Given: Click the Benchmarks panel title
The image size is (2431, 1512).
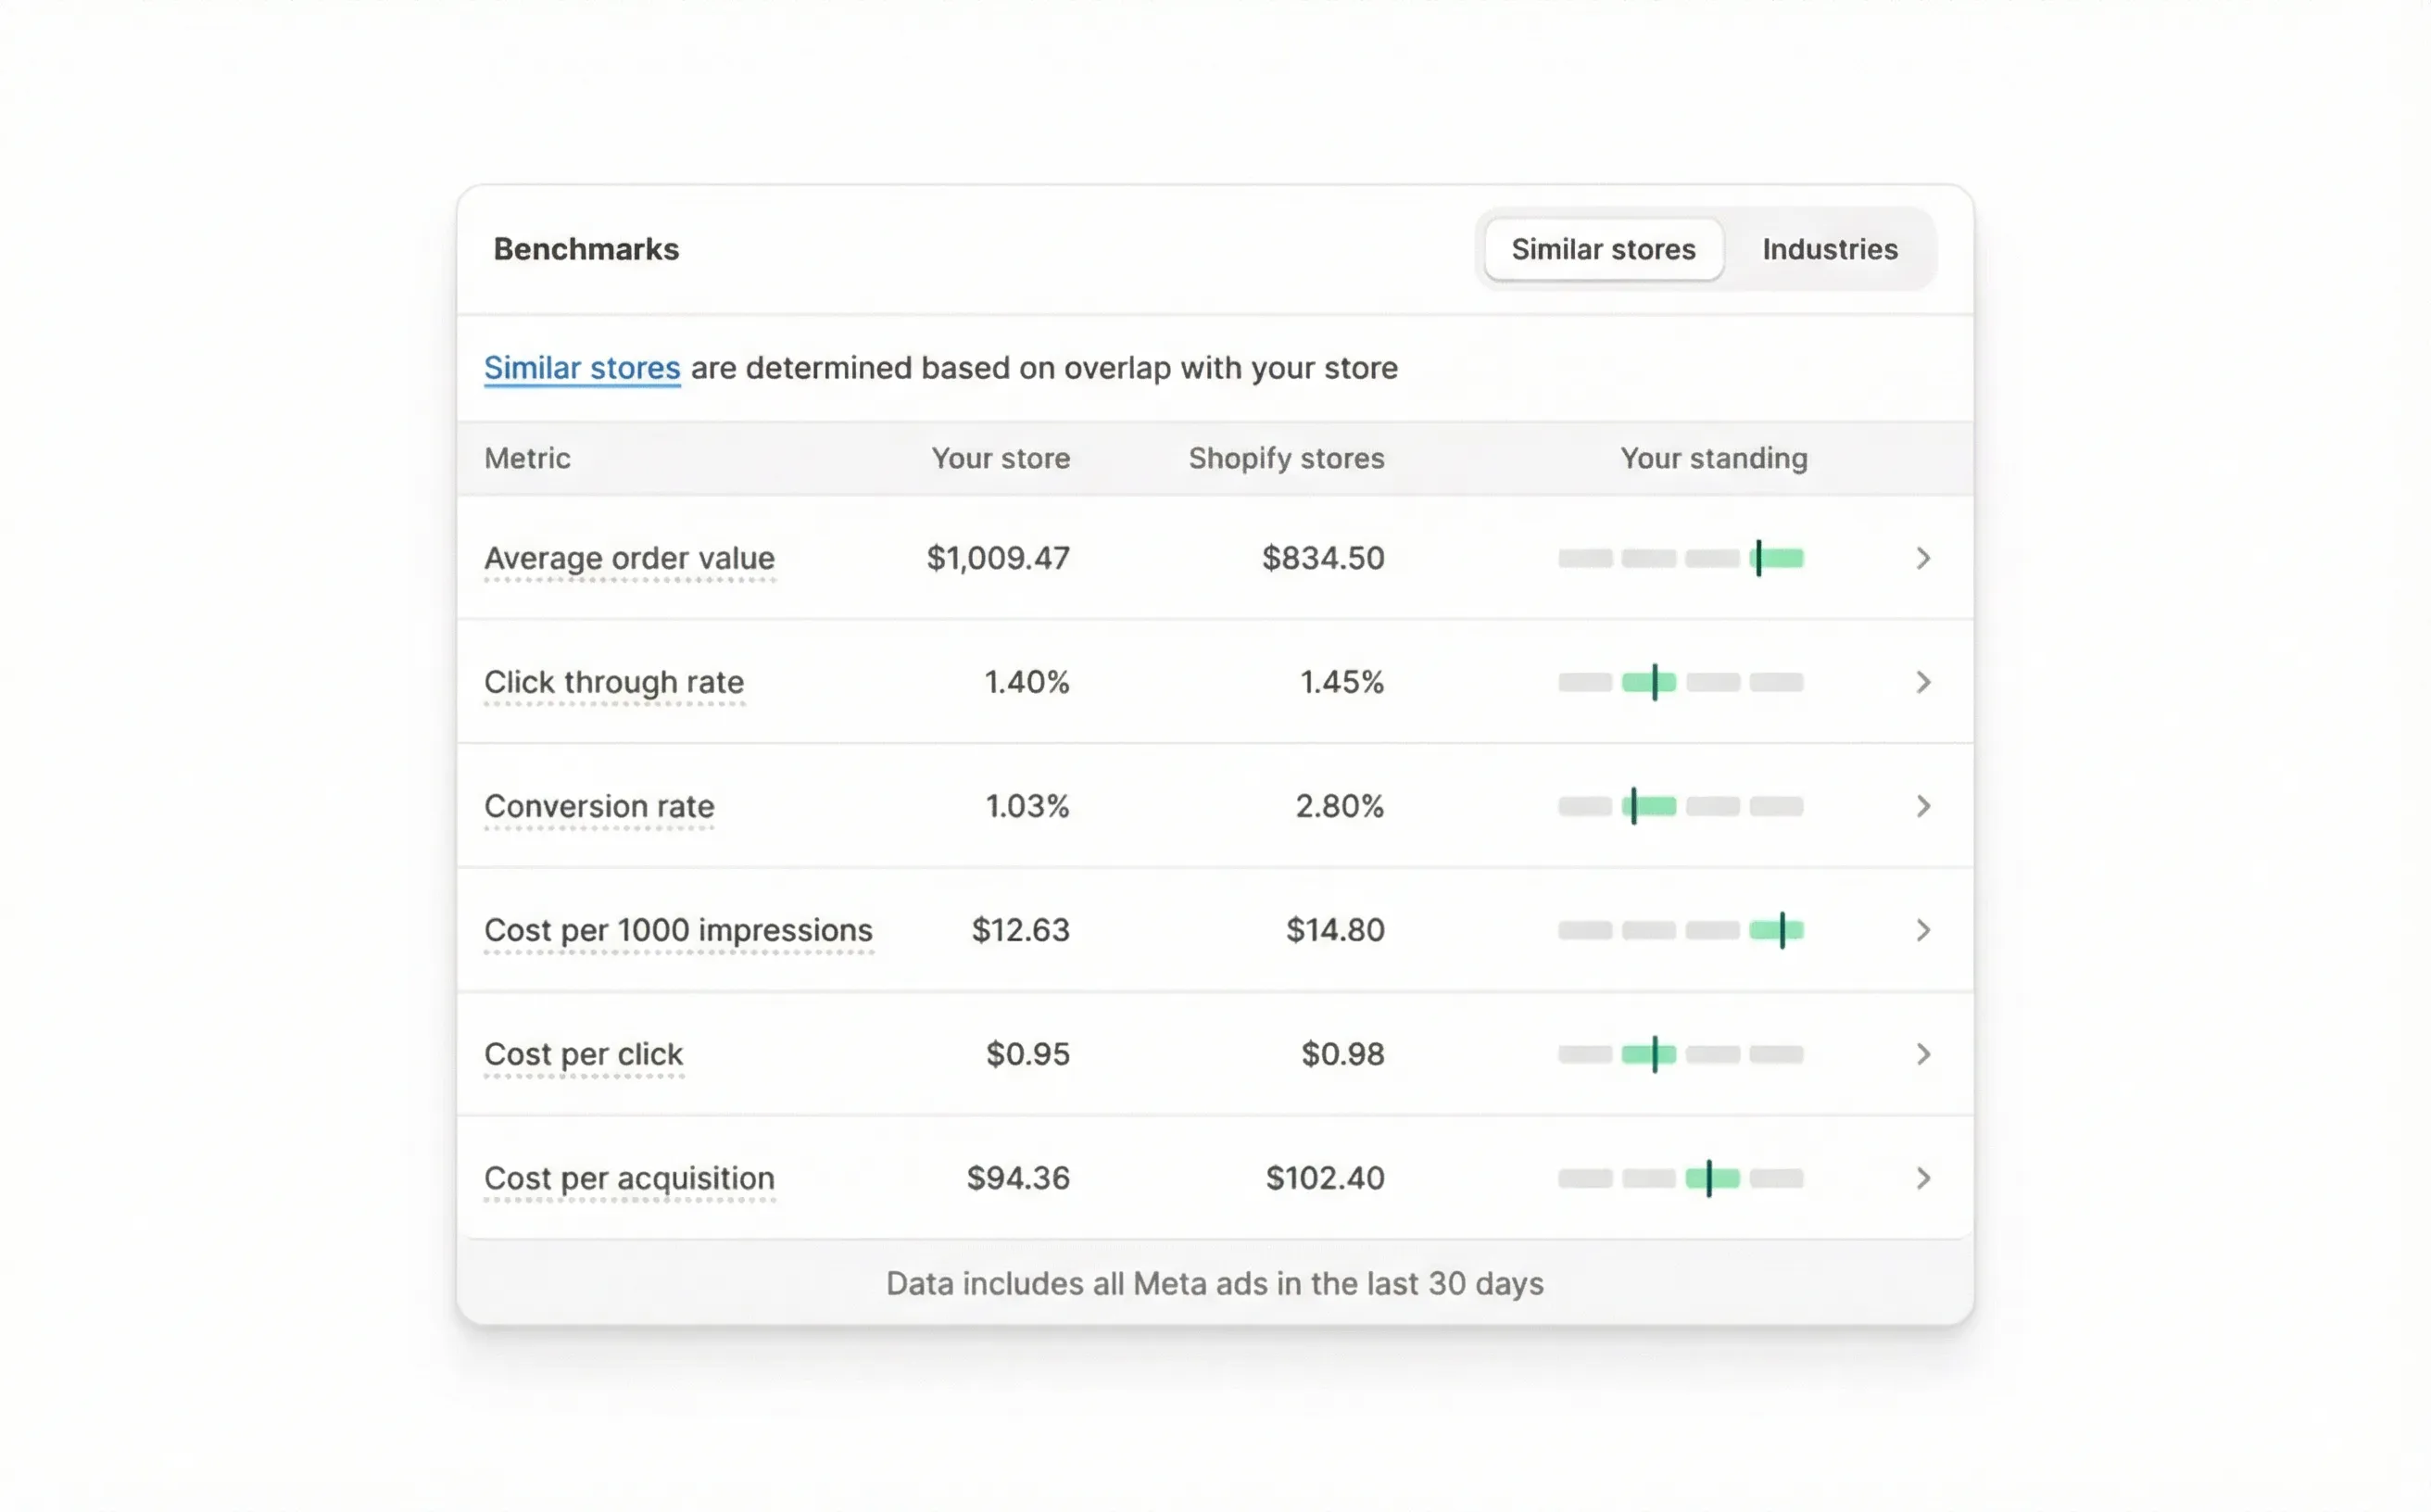Looking at the screenshot, I should click(586, 249).
